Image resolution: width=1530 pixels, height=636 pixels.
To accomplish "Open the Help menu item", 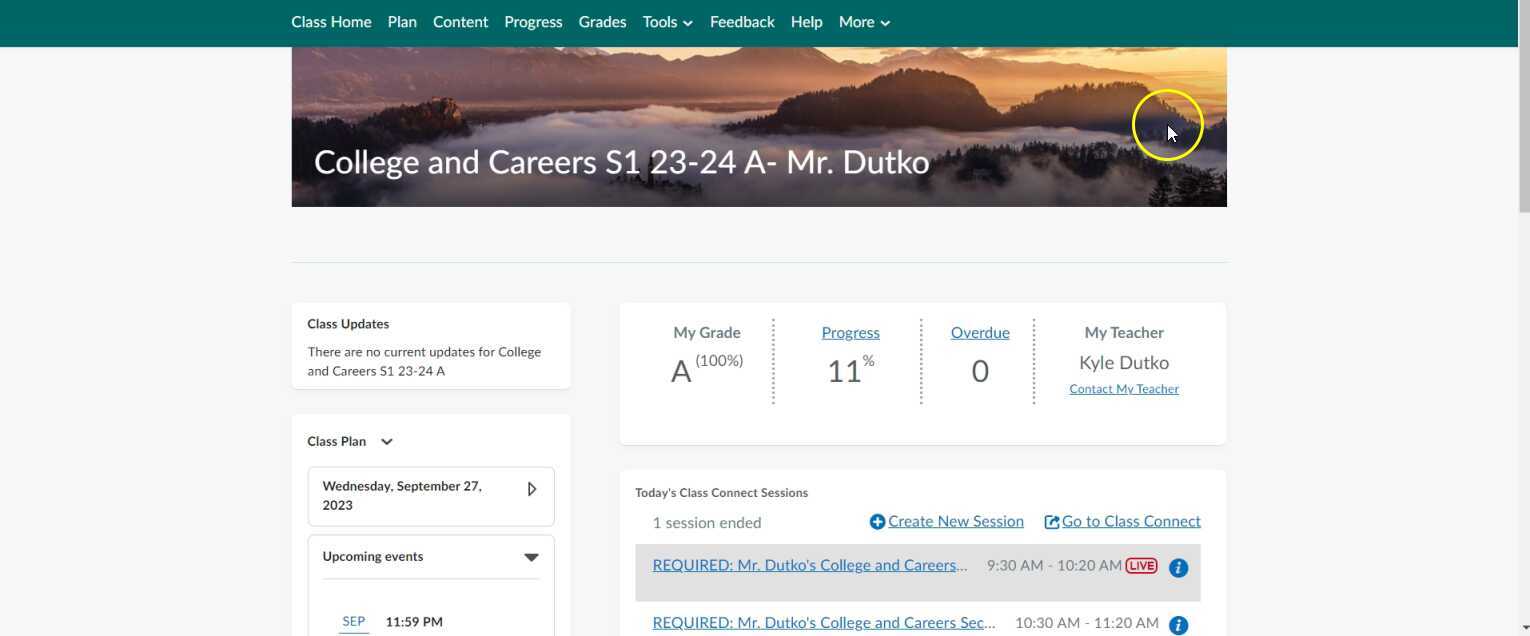I will (806, 21).
